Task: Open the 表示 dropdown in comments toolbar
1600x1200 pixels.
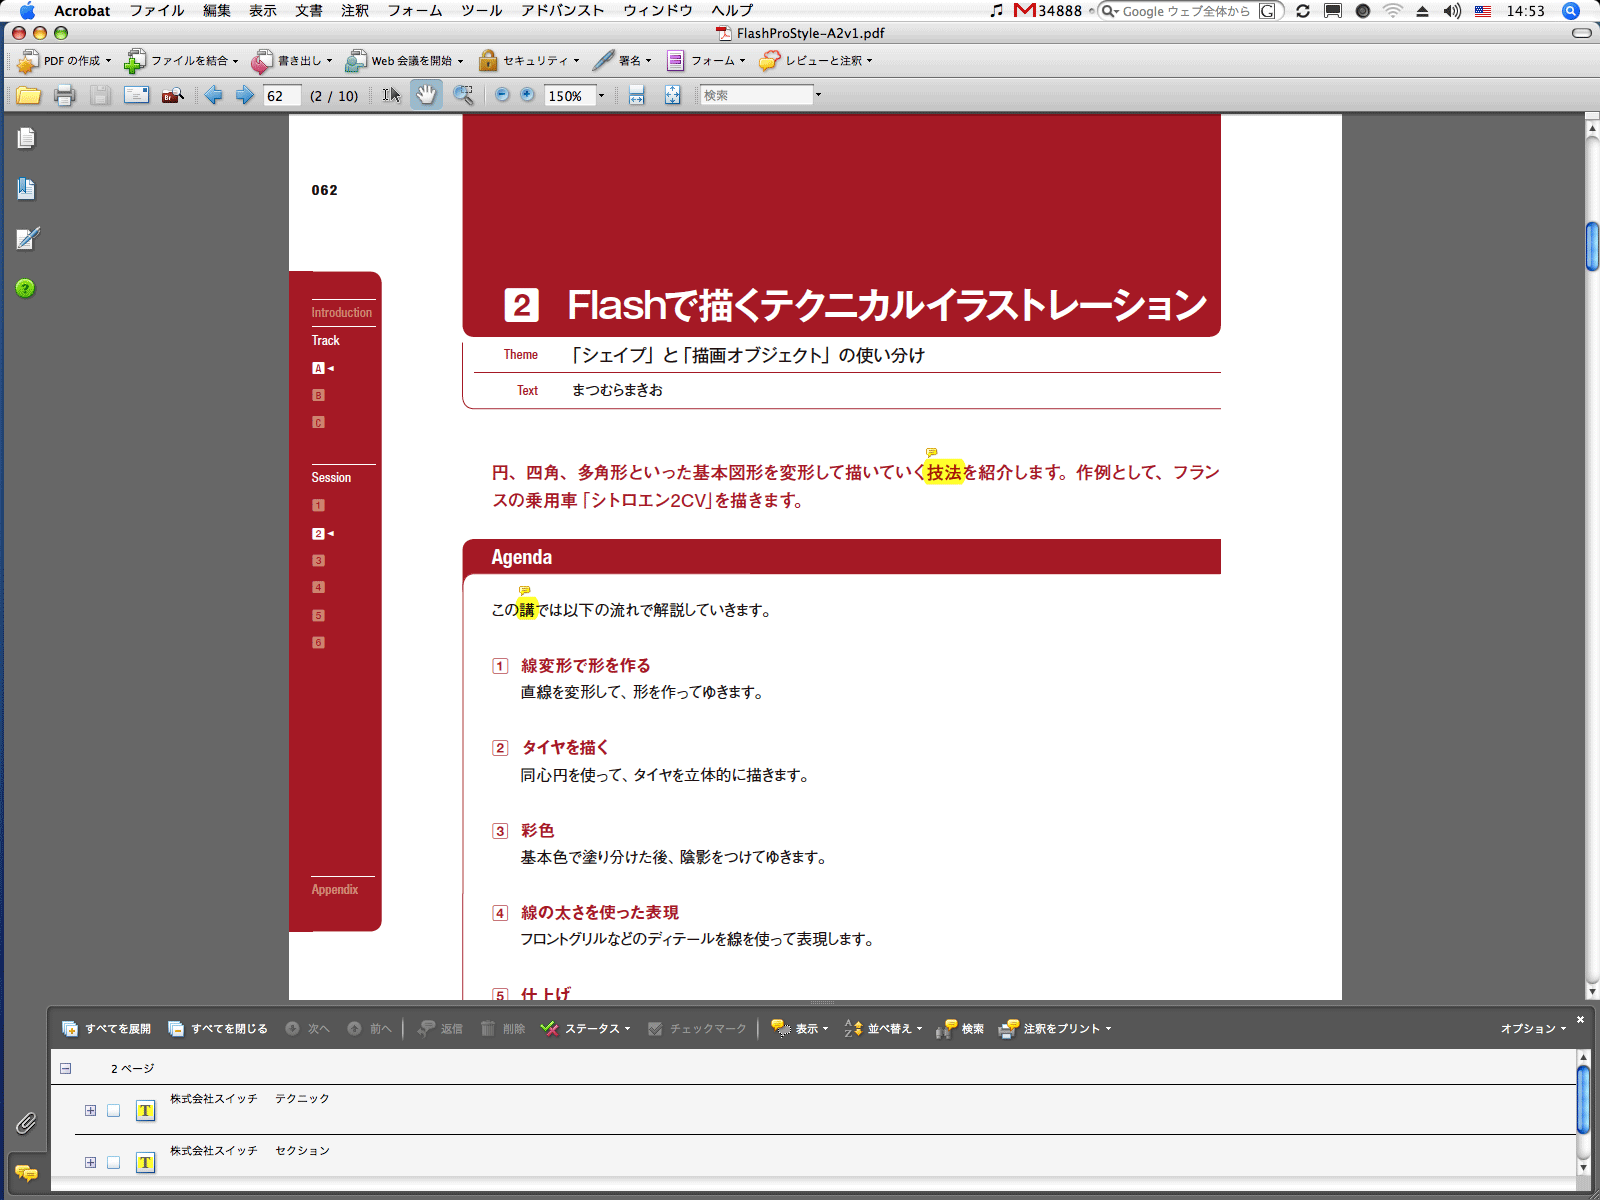Action: point(799,1028)
